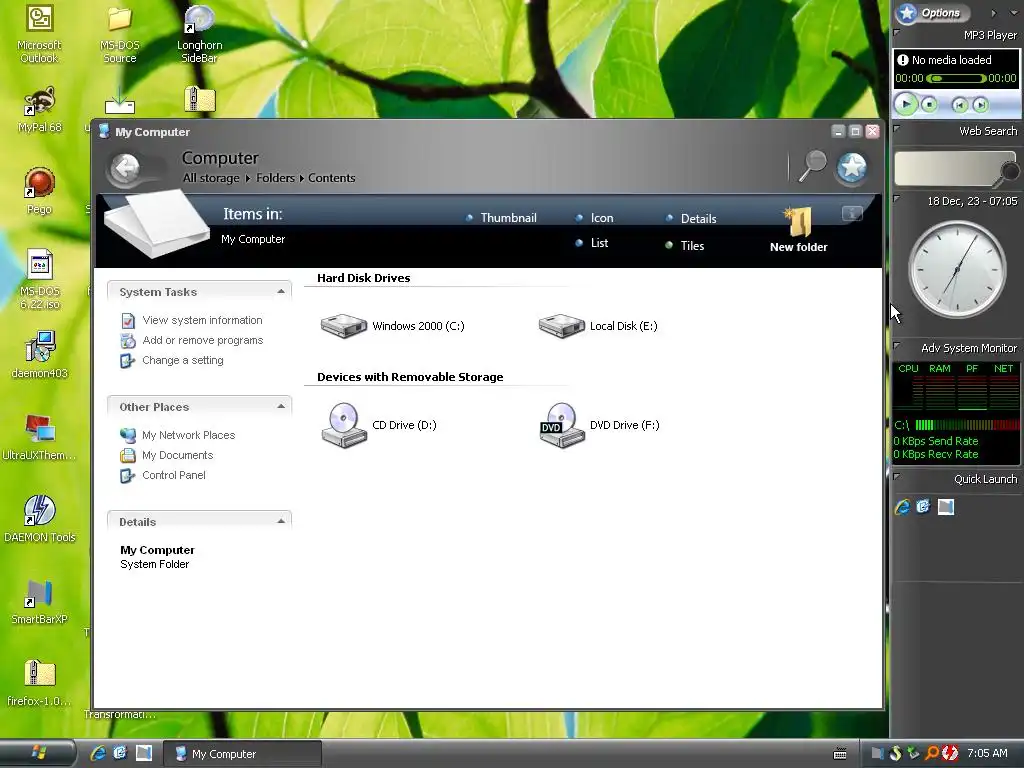Select firefox-1.0... archive on desktop
Screen dimensions: 1024x768
click(x=39, y=683)
